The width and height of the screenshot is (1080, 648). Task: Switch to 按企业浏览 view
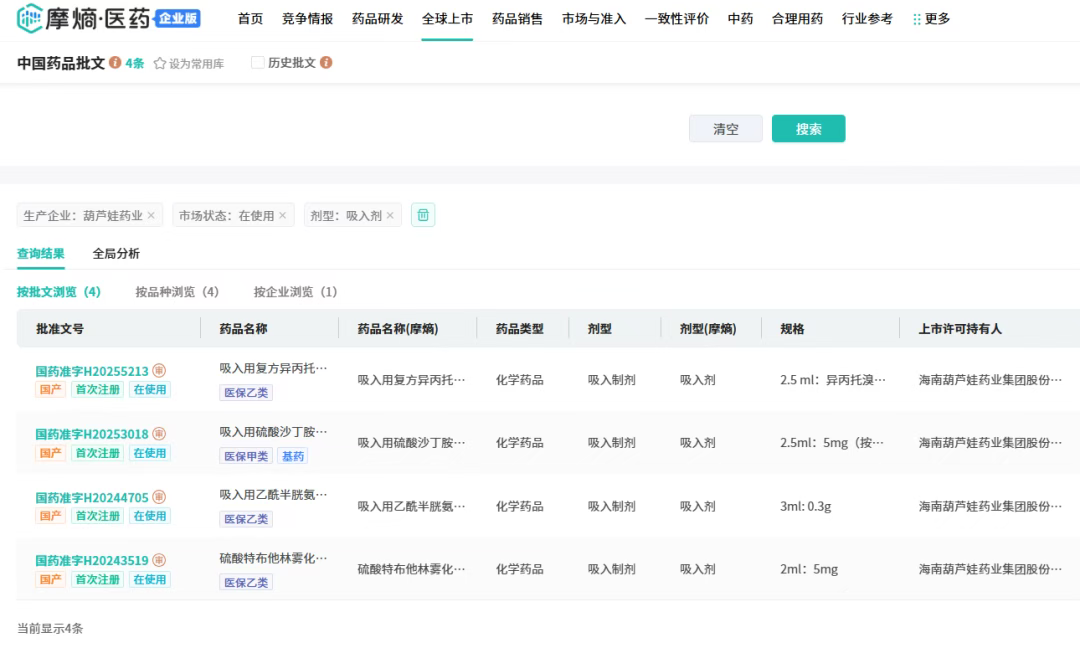point(295,292)
